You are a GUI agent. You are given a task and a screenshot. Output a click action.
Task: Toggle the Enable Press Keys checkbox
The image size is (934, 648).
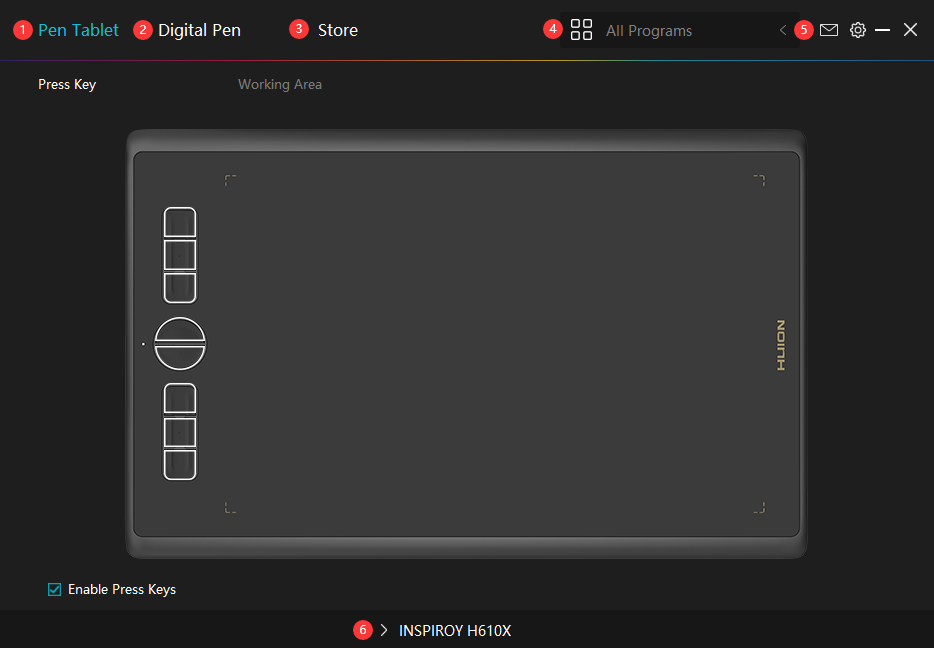(x=55, y=589)
